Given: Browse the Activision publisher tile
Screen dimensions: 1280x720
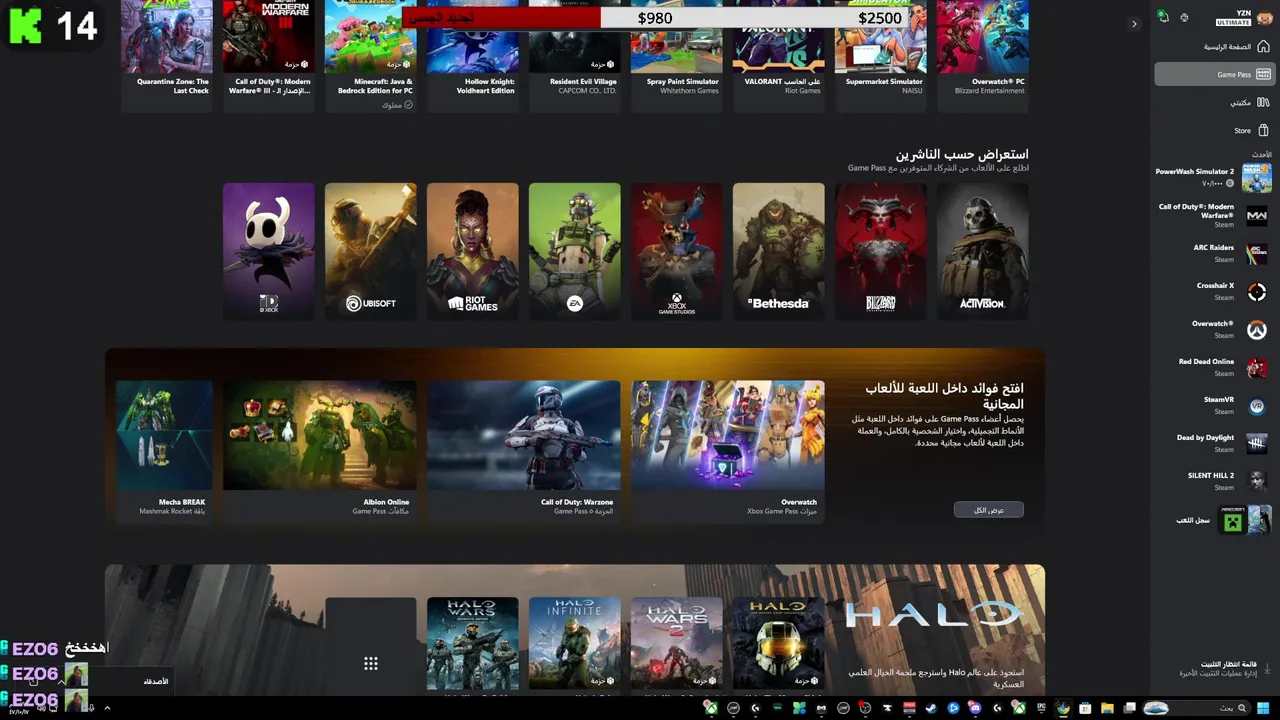Looking at the screenshot, I should click(982, 251).
